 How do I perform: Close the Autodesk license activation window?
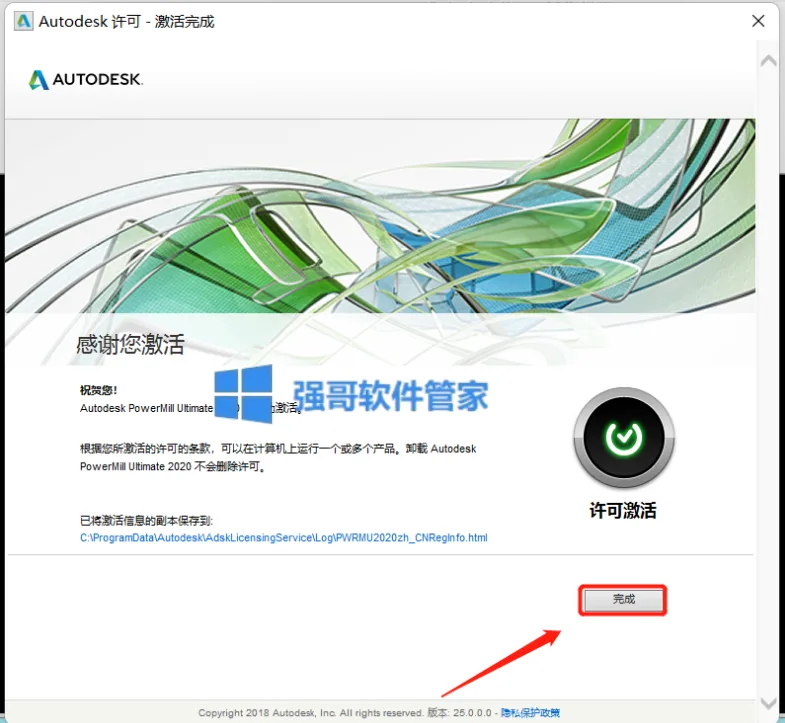point(758,21)
